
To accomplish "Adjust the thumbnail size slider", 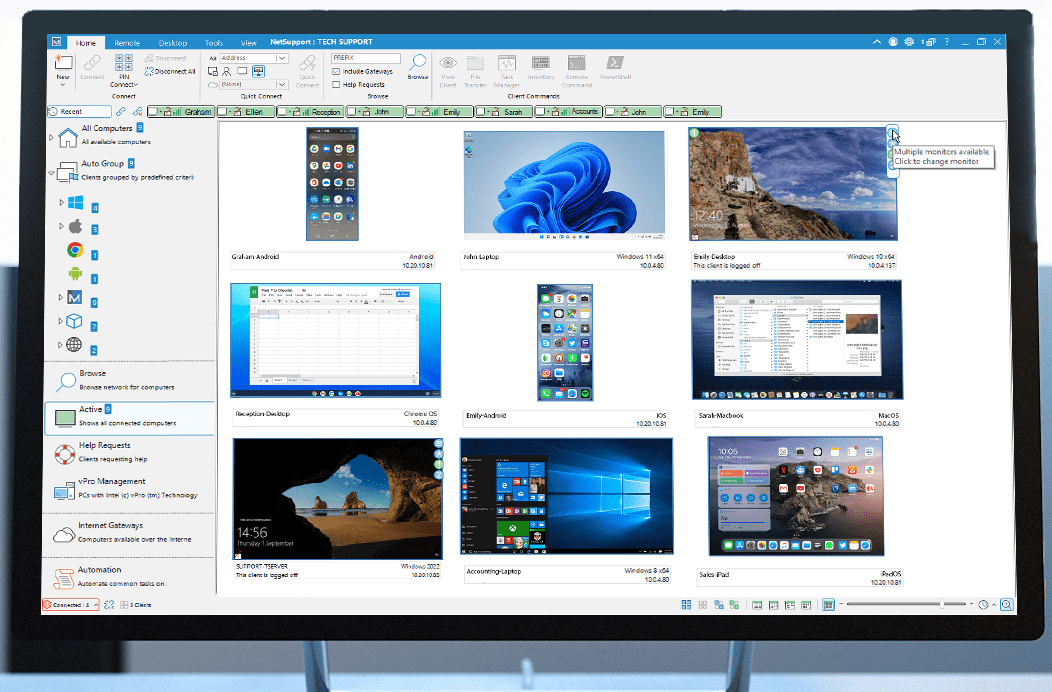I will click(905, 605).
